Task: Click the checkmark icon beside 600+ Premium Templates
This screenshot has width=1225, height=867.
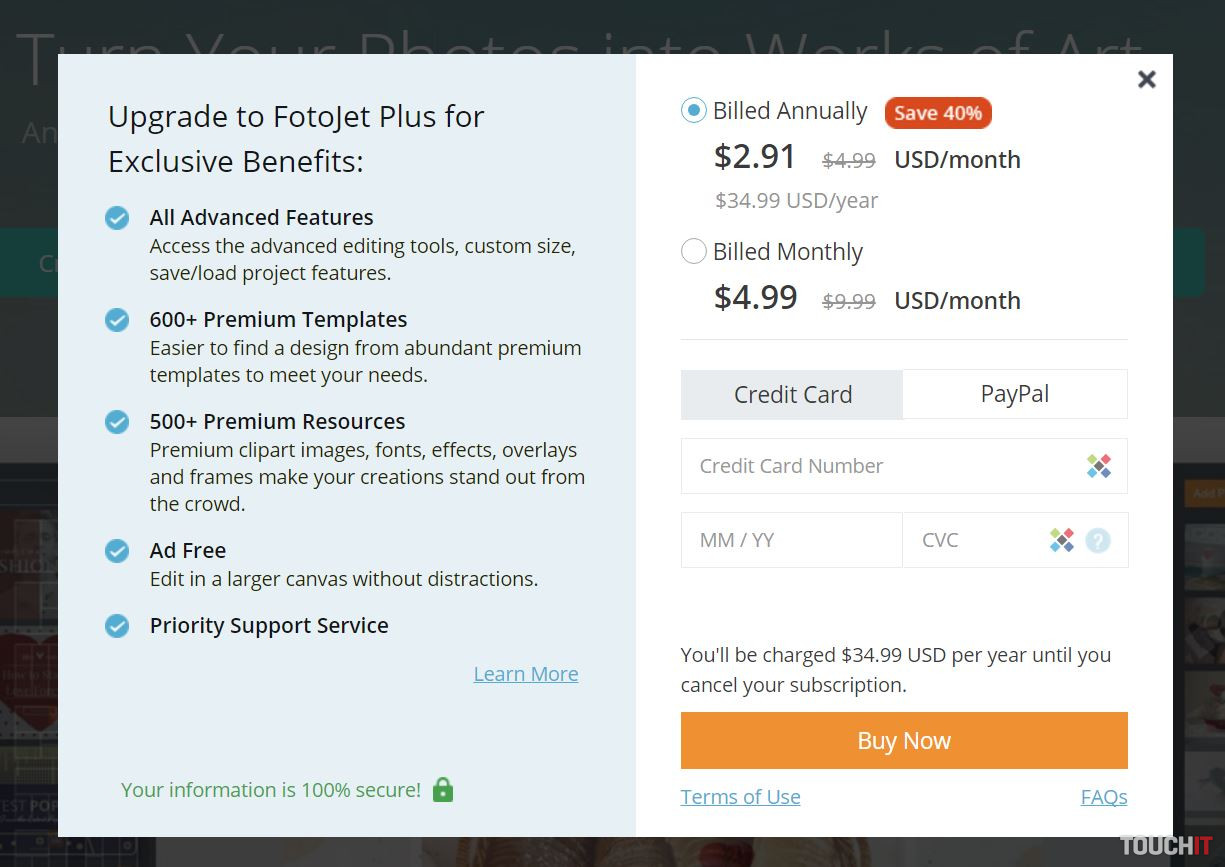Action: [117, 320]
